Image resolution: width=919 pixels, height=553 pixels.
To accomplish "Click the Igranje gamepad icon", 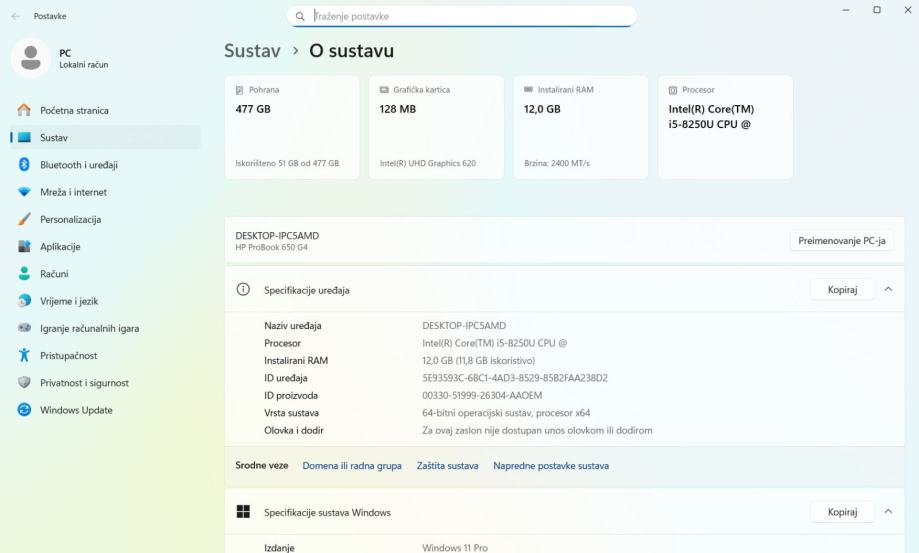I will click(24, 328).
